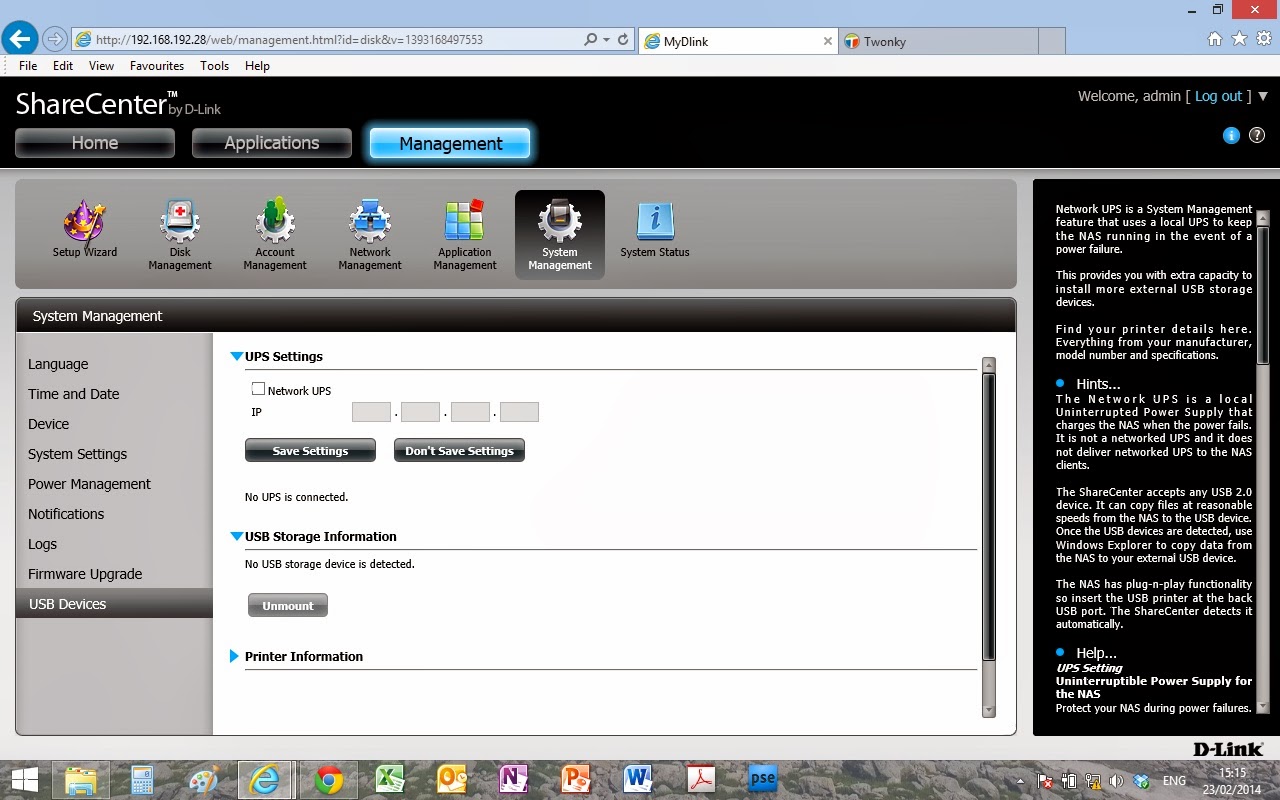Viewport: 1280px width, 800px height.
Task: Enable the Network UPS checkbox
Action: pos(258,389)
